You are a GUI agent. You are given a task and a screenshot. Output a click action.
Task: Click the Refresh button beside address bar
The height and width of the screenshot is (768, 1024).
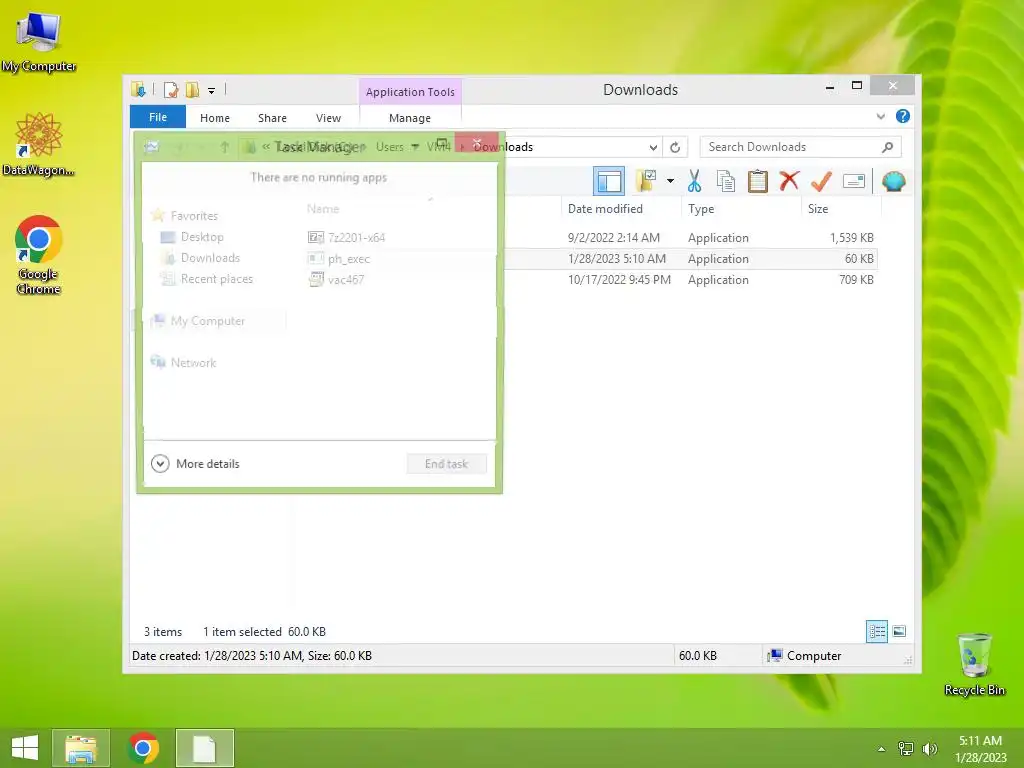click(675, 147)
